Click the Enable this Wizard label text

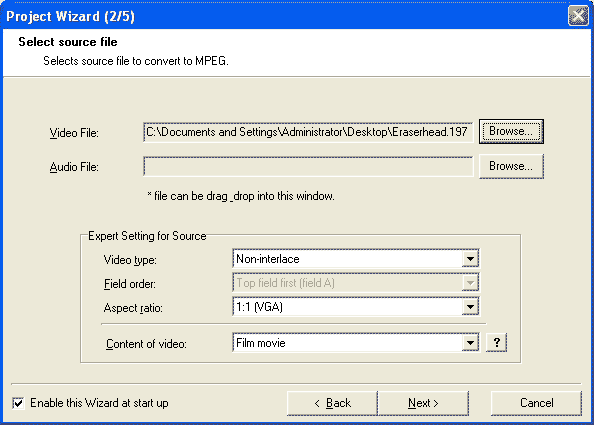(99, 403)
